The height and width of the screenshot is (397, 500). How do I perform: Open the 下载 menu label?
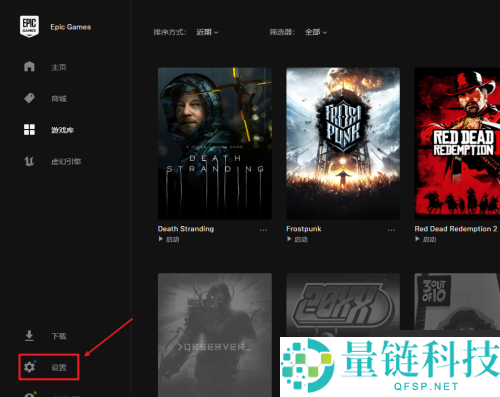59,336
